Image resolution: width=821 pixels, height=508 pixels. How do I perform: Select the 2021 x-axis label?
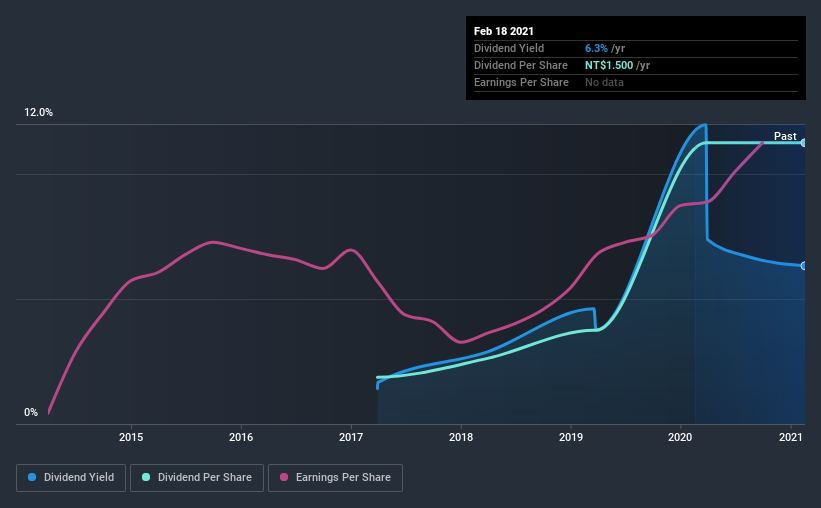[791, 437]
